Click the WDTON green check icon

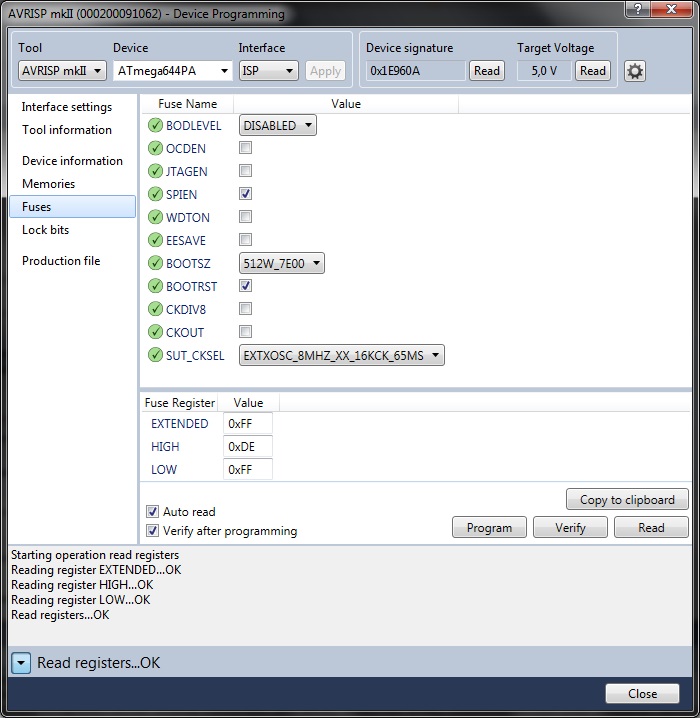(155, 217)
